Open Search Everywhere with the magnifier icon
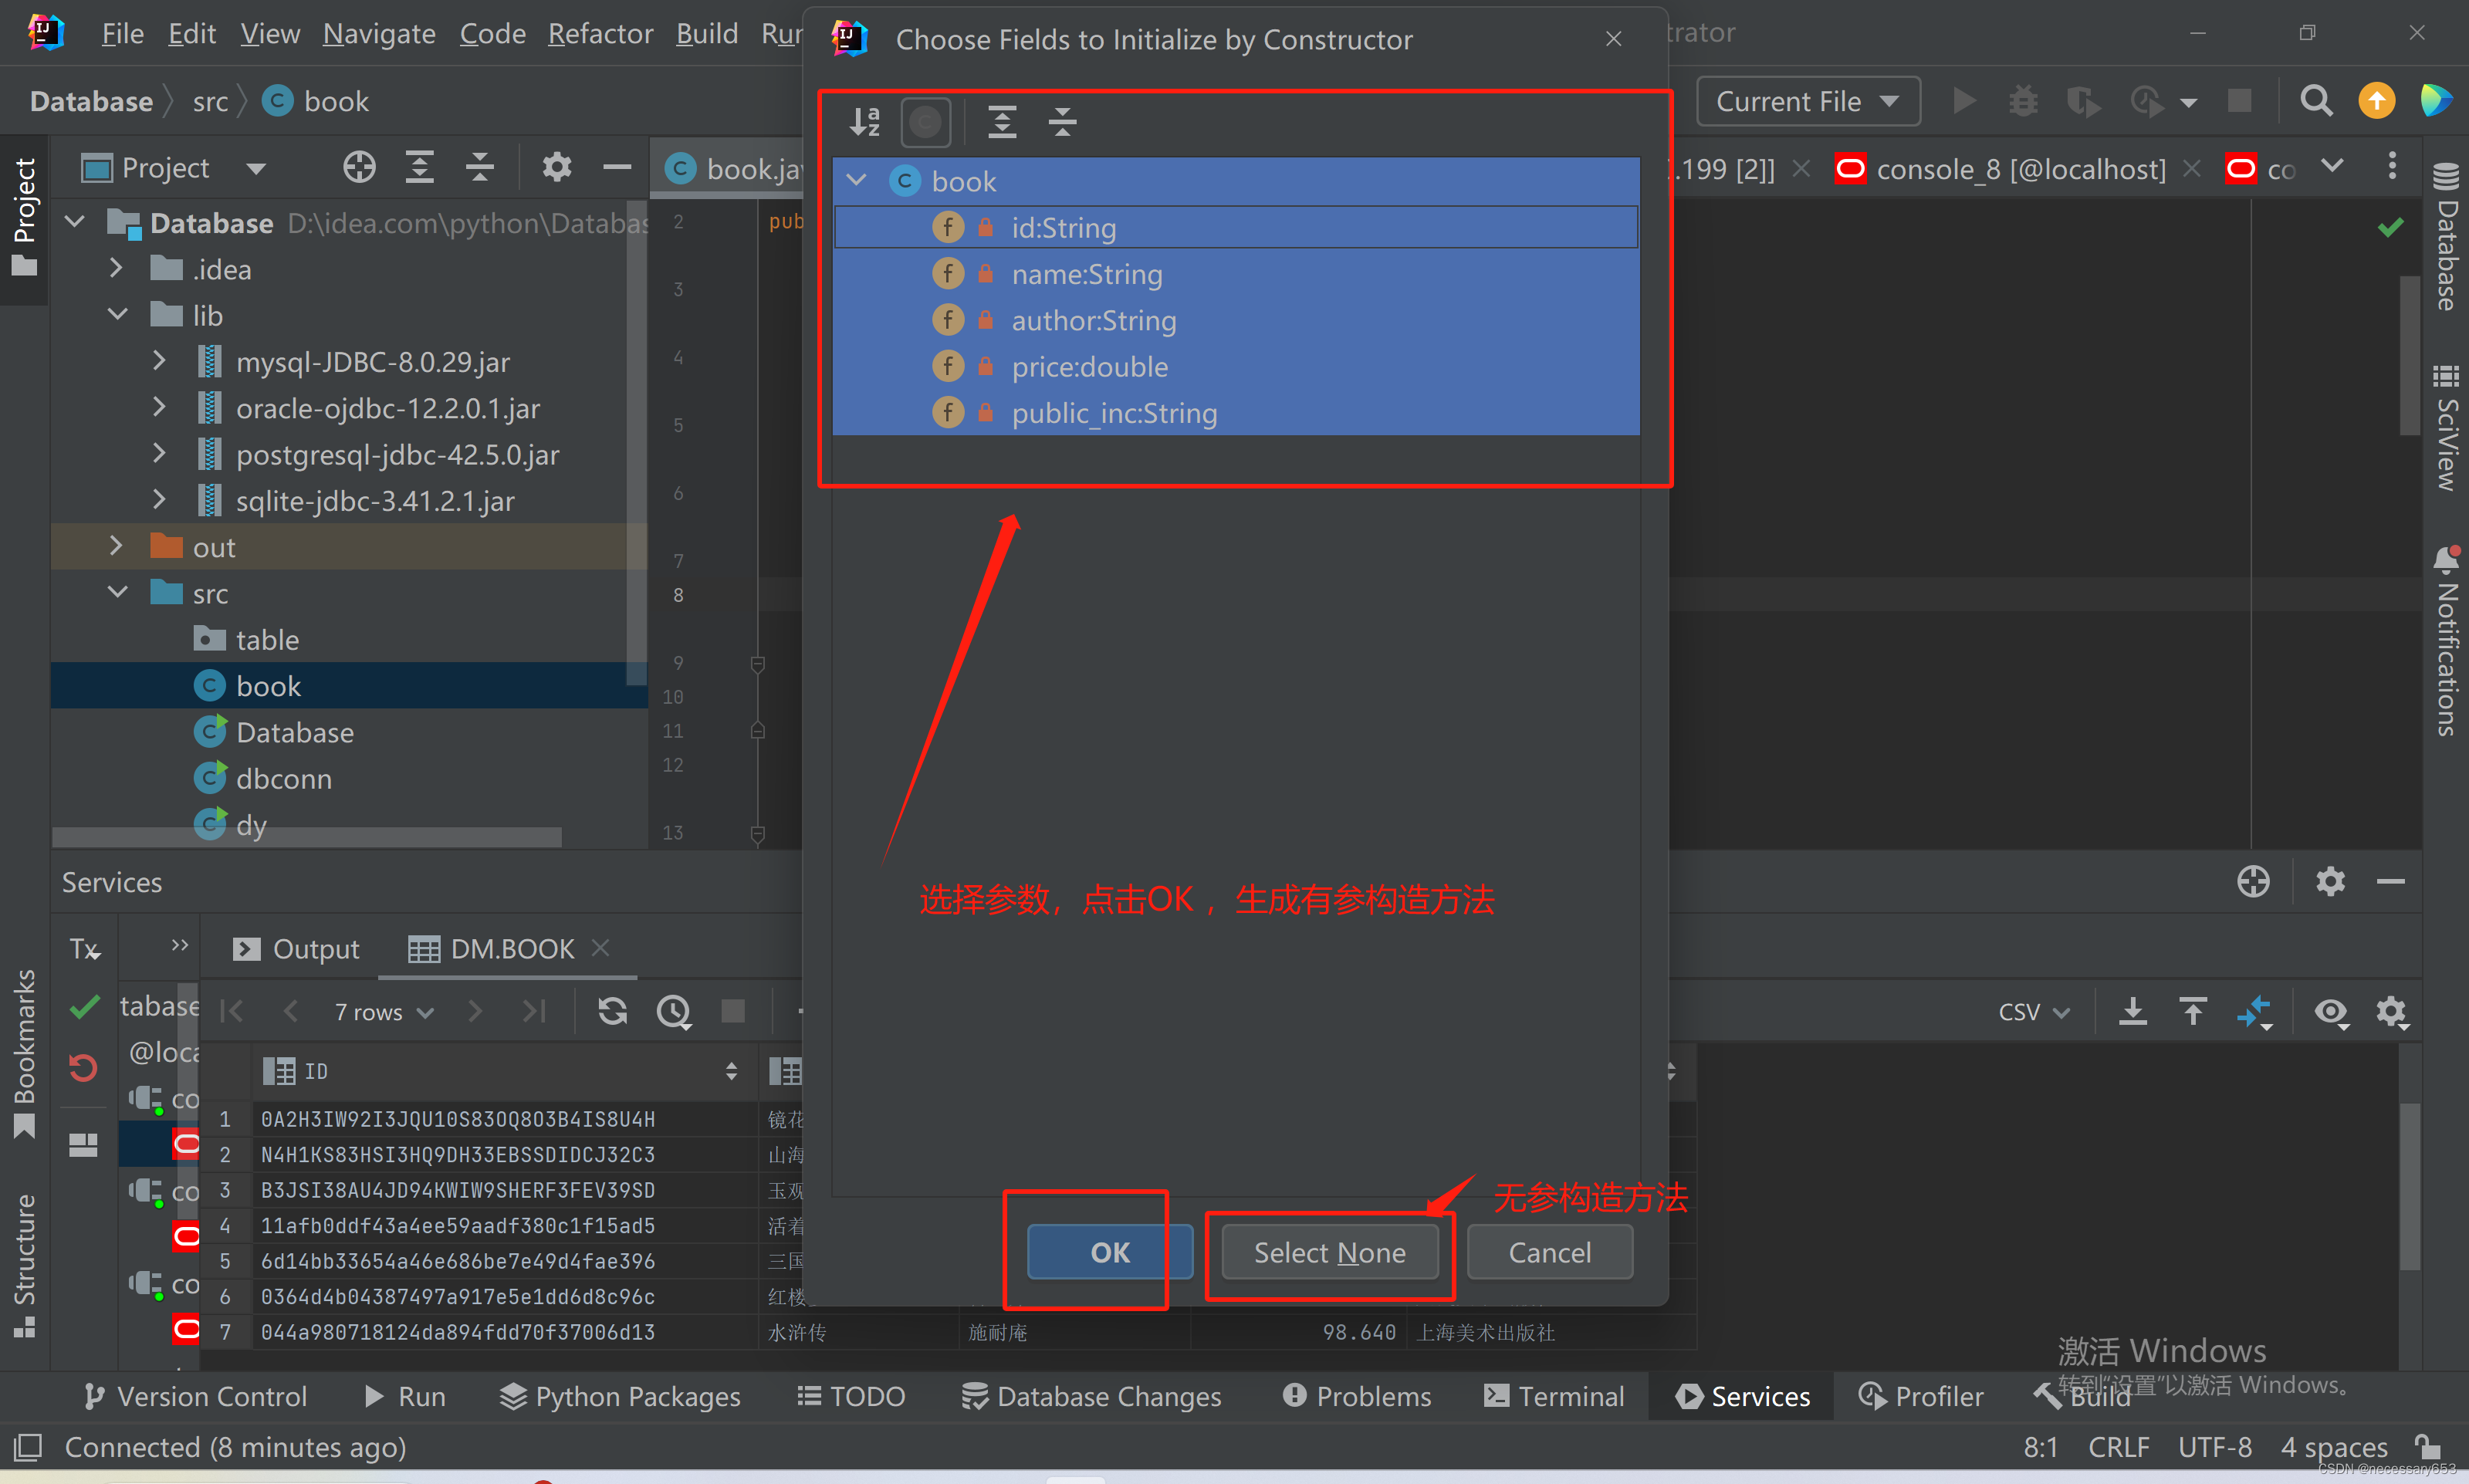This screenshot has width=2469, height=1484. pyautogui.click(x=2317, y=100)
